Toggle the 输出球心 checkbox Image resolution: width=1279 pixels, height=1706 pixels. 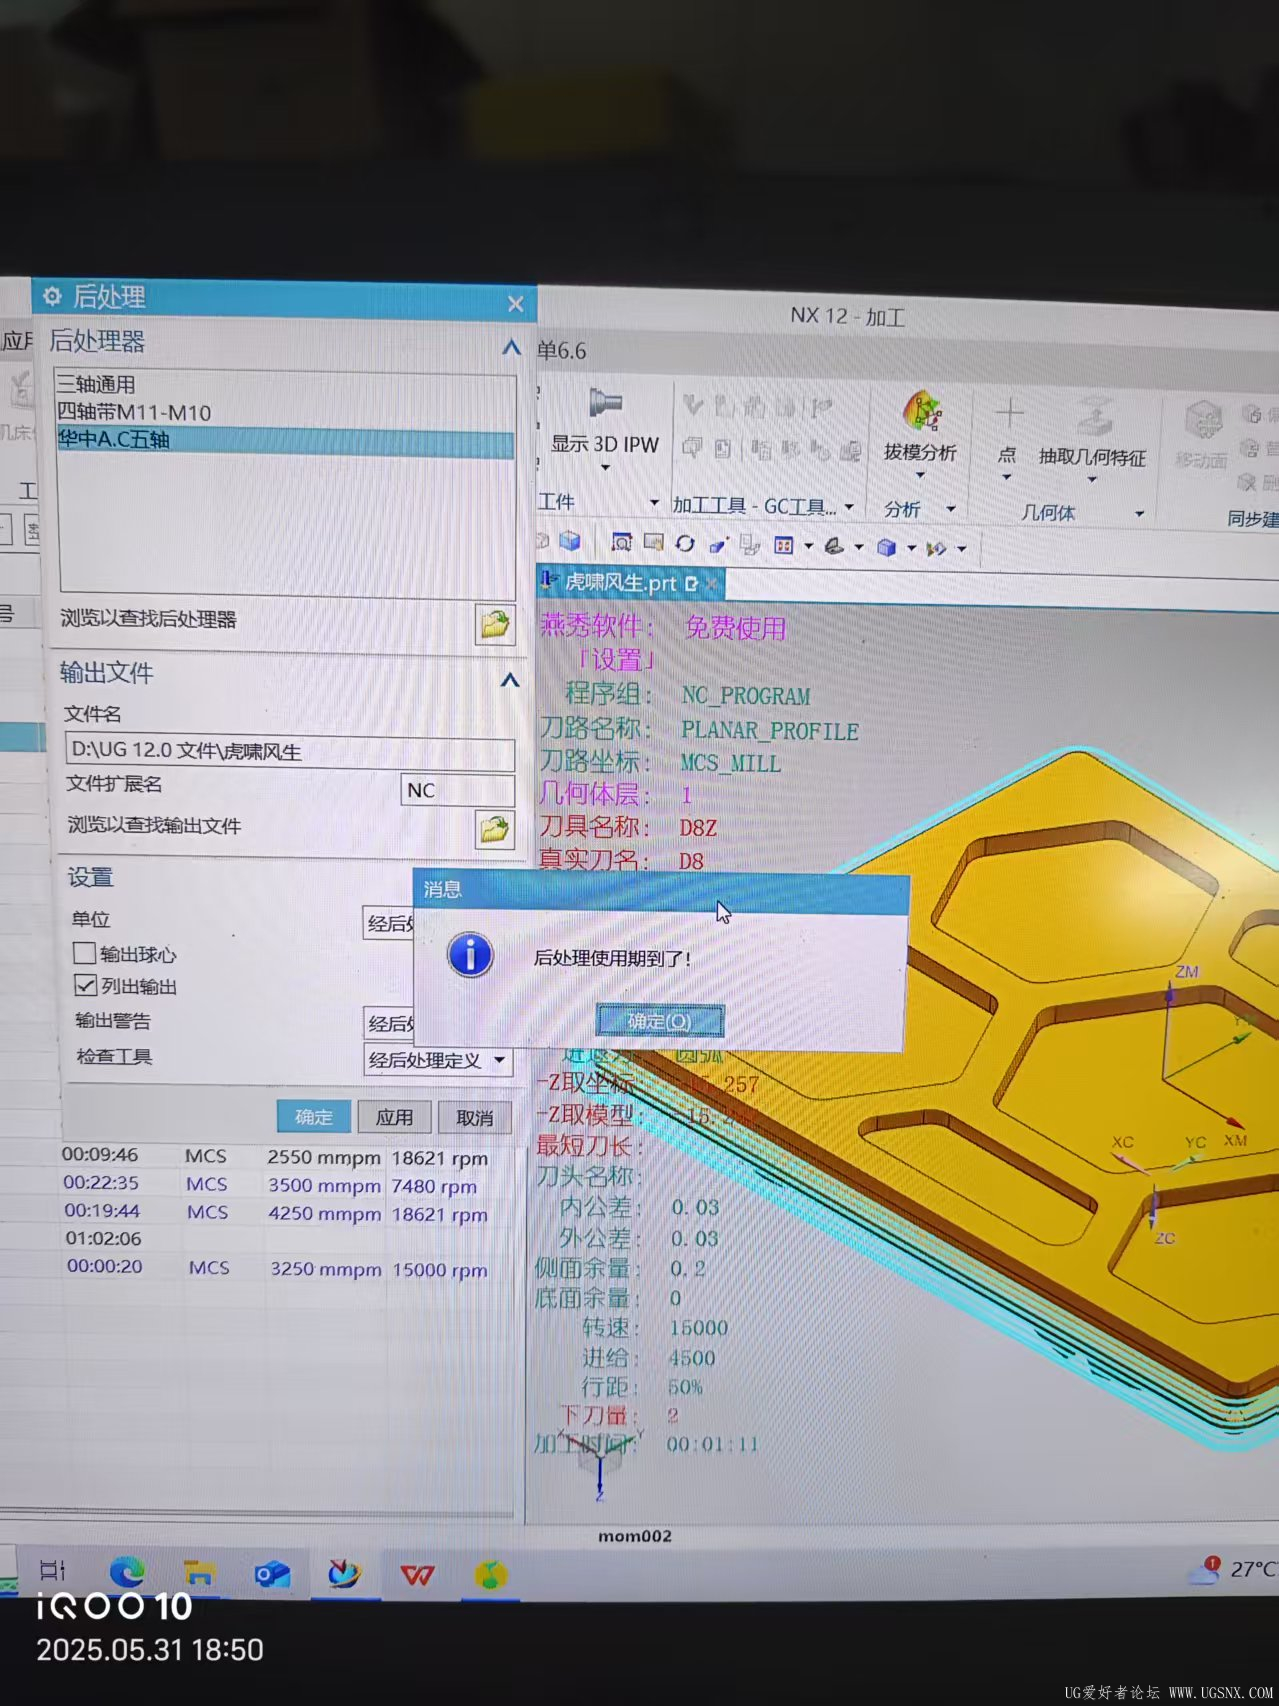(x=85, y=953)
